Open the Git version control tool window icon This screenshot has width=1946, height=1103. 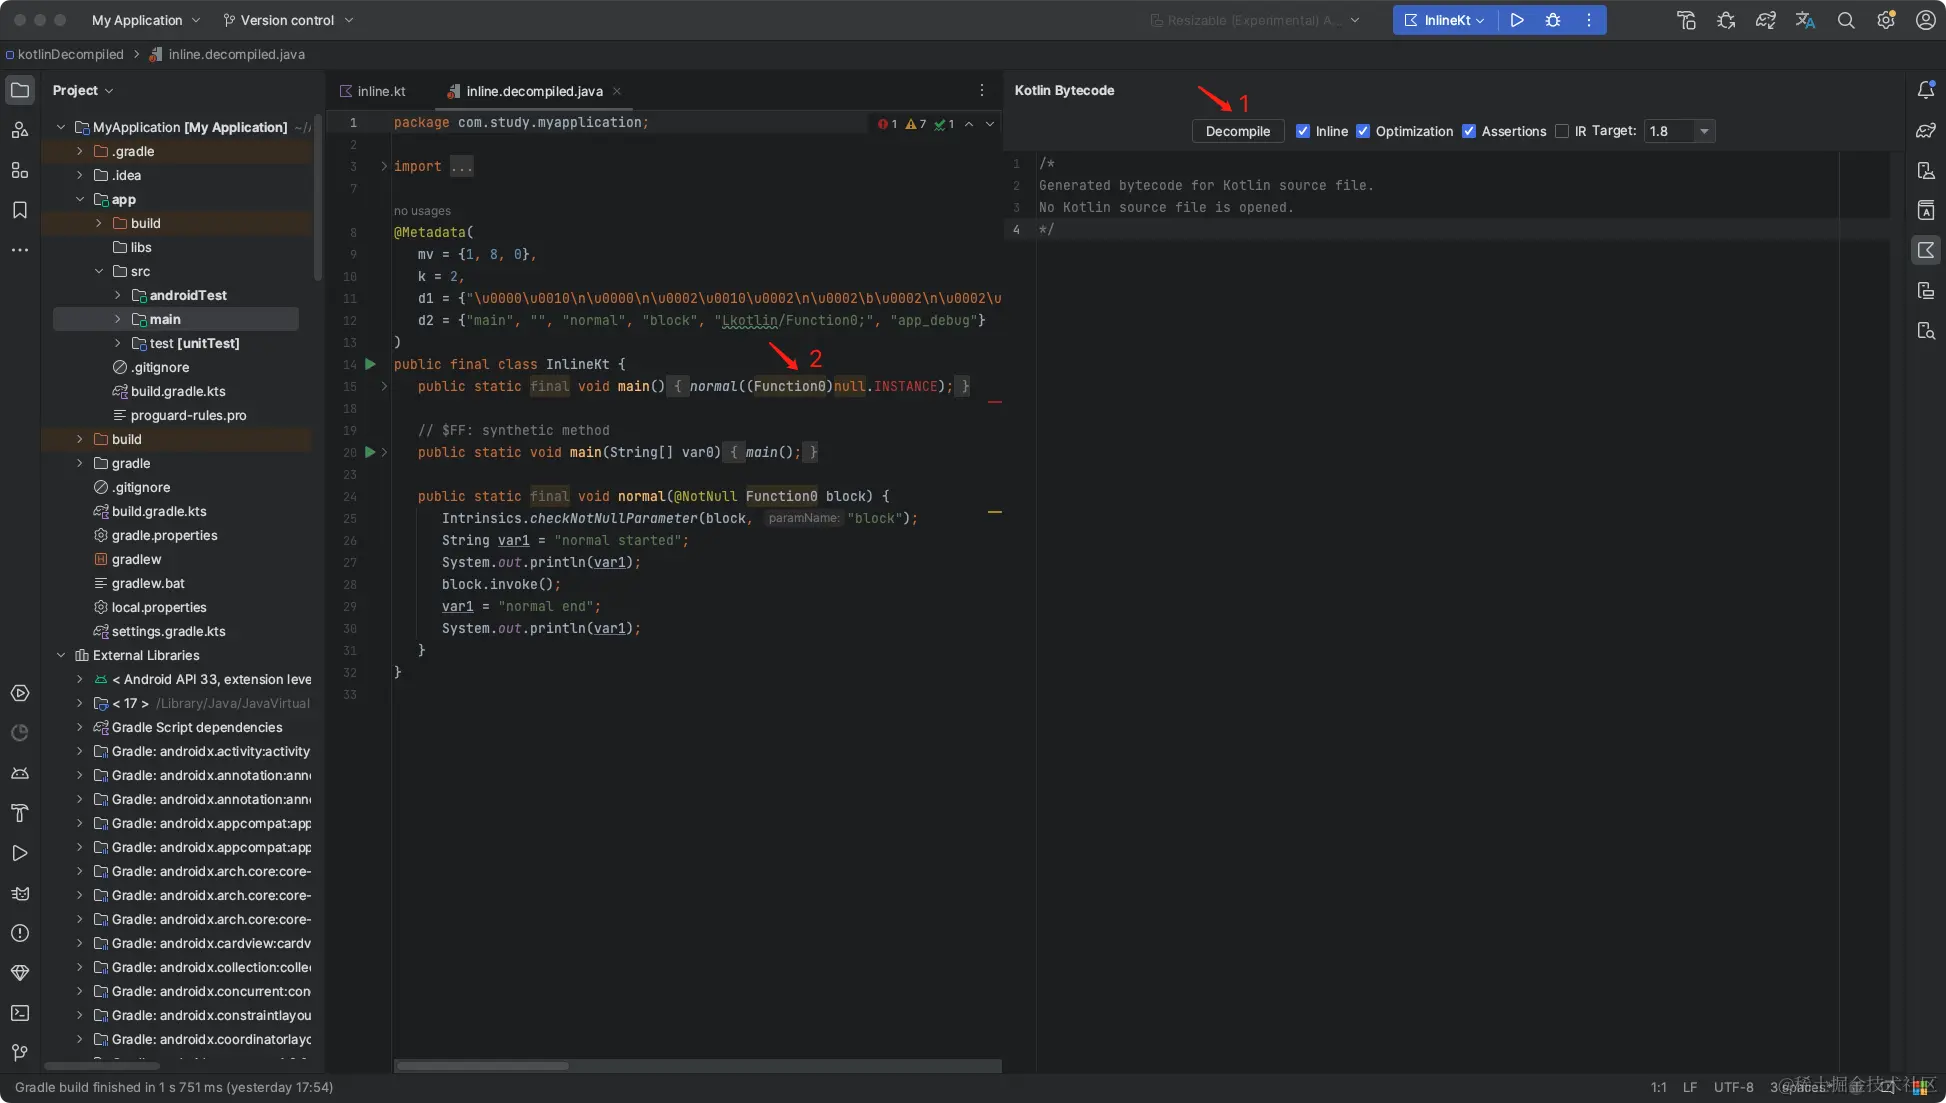[20, 1053]
